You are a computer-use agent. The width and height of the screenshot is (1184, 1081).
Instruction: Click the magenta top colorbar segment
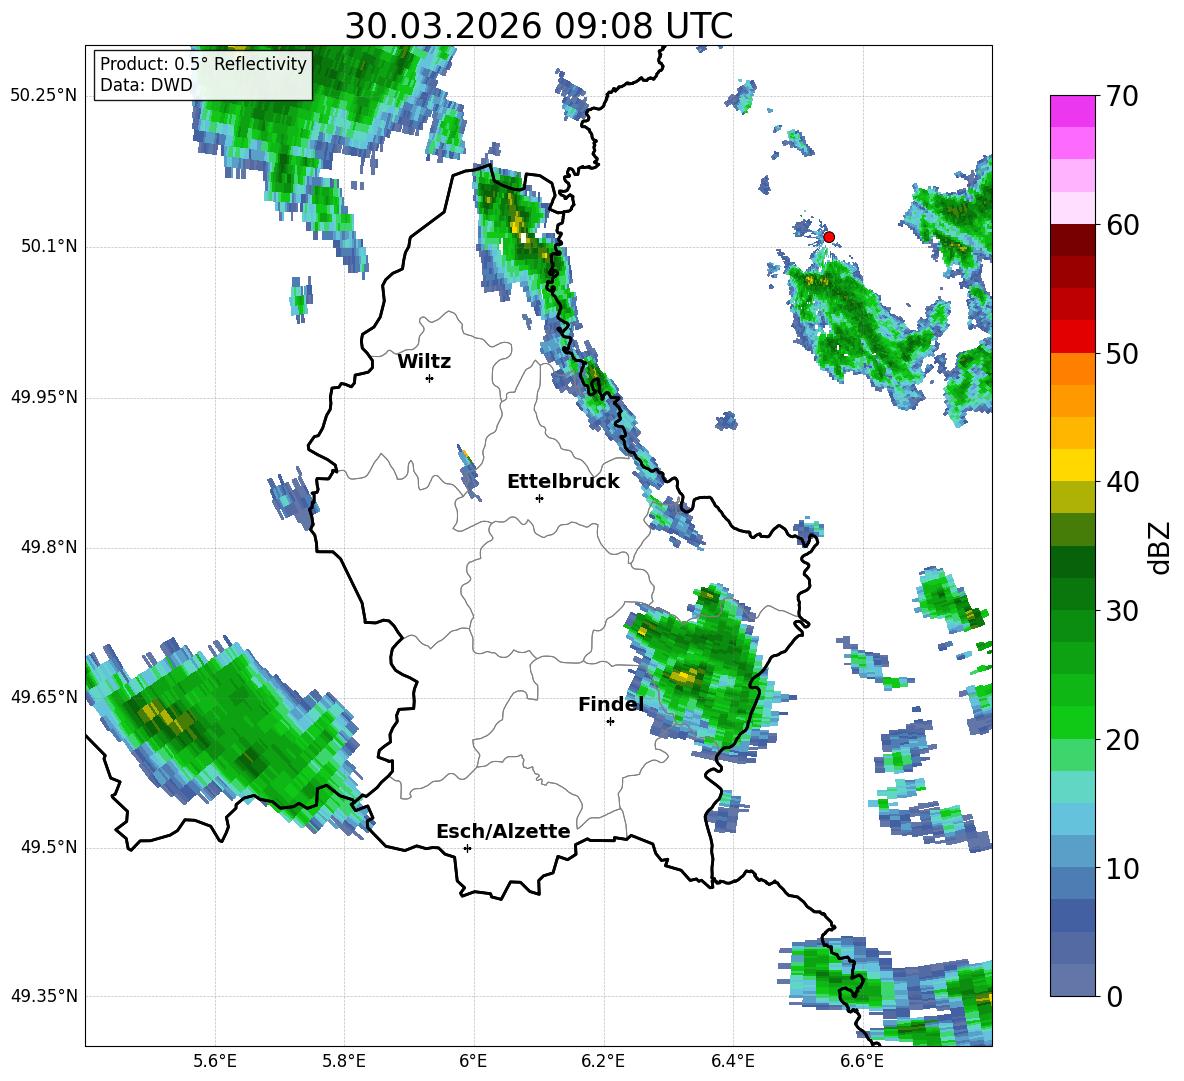tap(1072, 111)
